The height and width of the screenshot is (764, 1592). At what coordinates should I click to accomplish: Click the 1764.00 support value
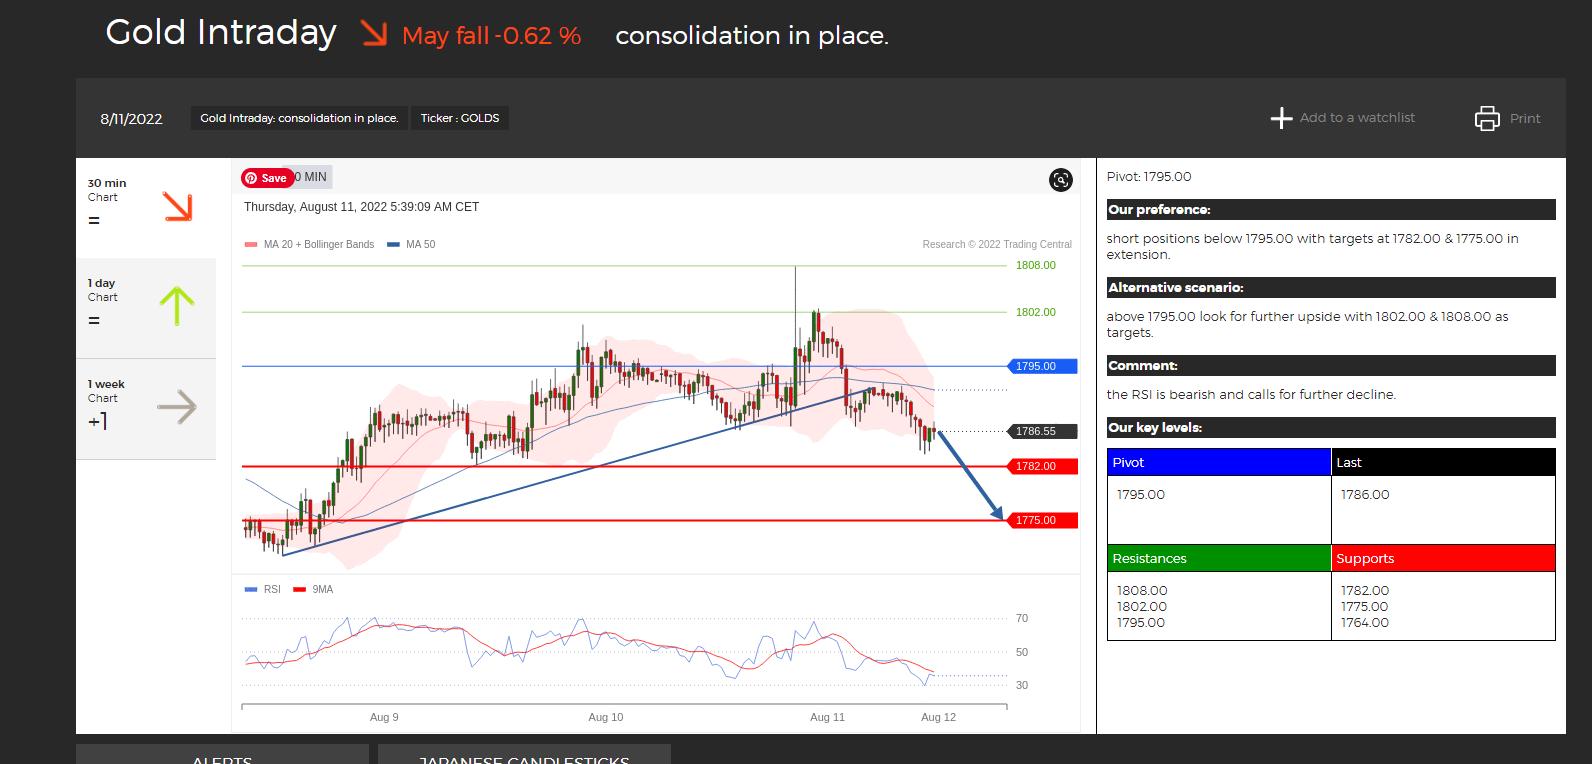coord(1365,623)
